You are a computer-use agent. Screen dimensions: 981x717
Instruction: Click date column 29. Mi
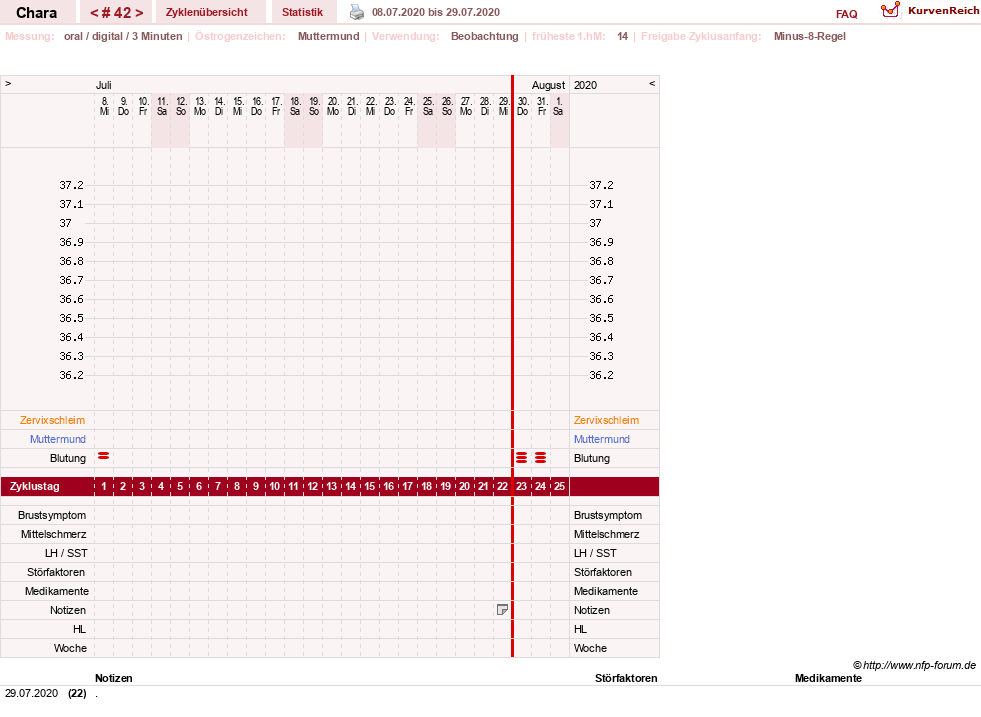tap(504, 106)
